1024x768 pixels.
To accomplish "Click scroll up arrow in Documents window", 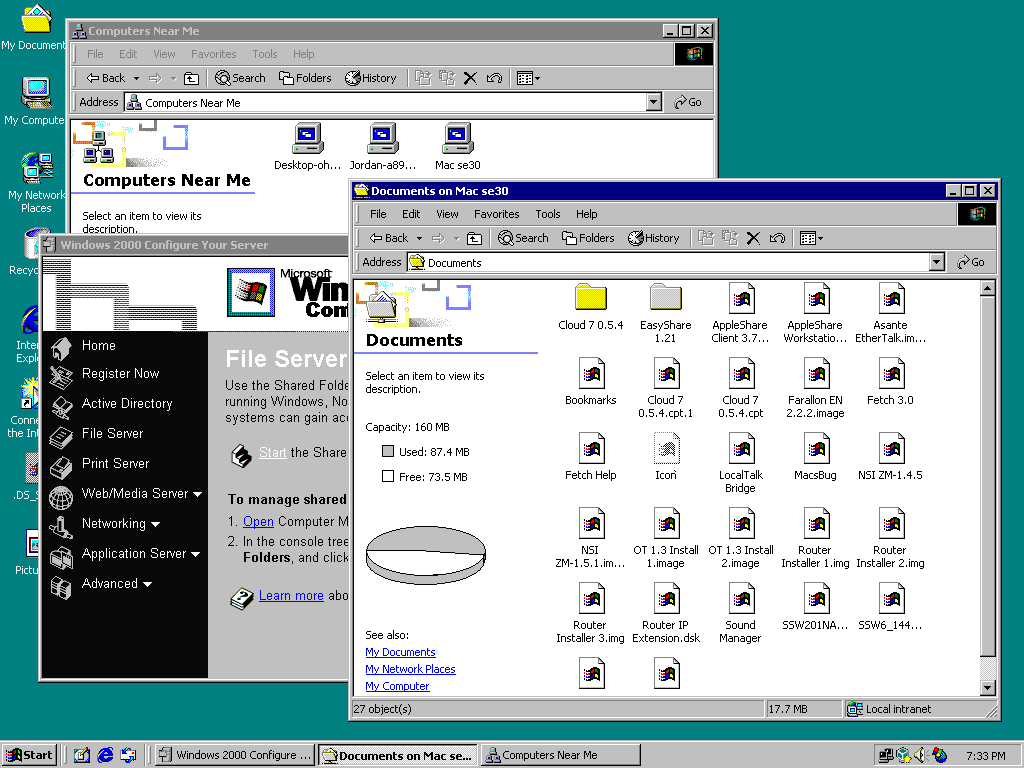I will pyautogui.click(x=987, y=288).
